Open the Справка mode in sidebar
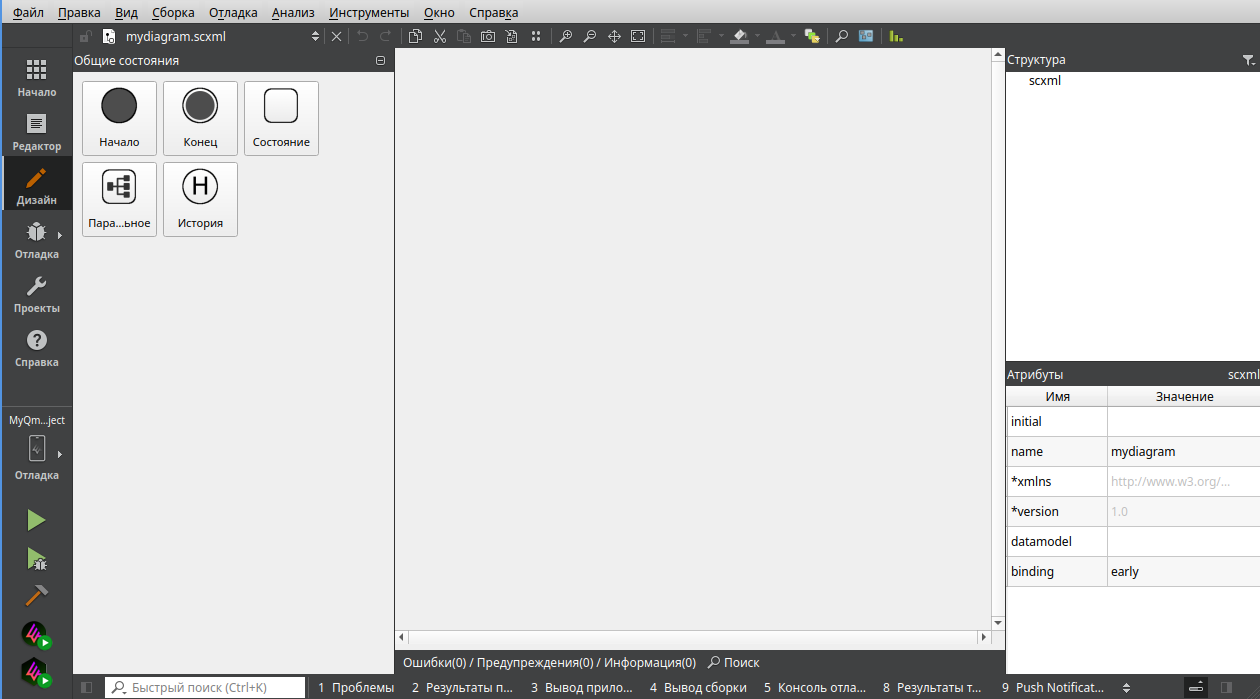Viewport: 1260px width, 699px height. click(x=36, y=348)
